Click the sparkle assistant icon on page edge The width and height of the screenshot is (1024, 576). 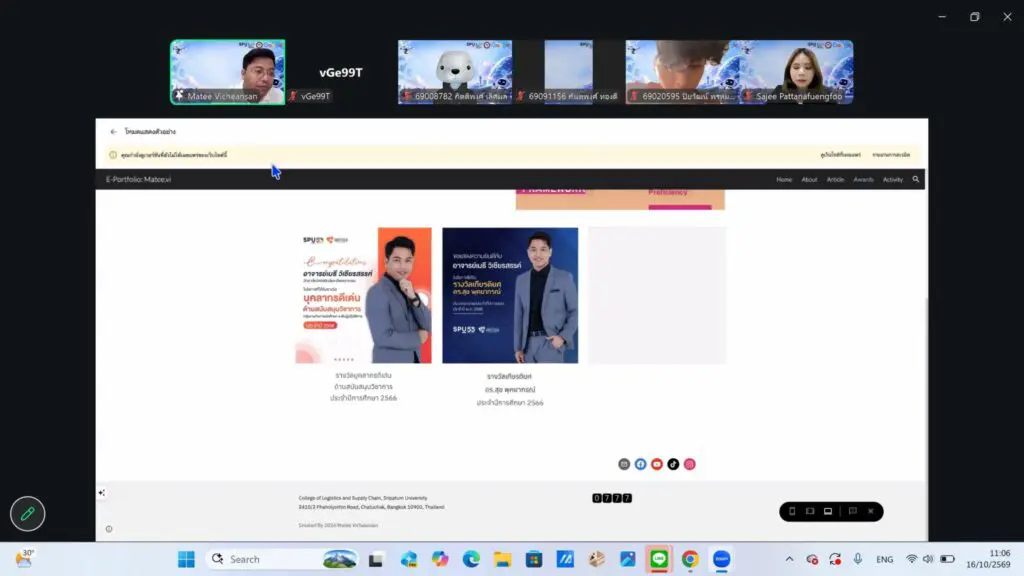102,493
